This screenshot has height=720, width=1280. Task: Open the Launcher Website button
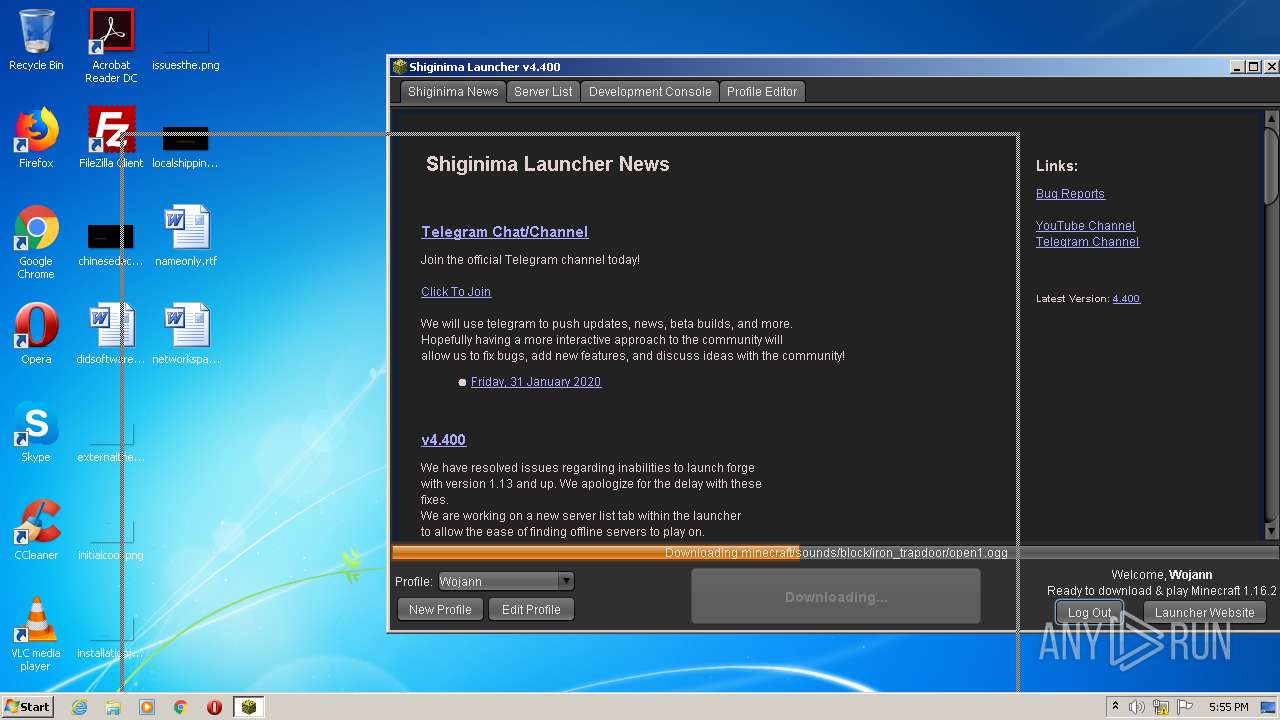click(x=1204, y=613)
